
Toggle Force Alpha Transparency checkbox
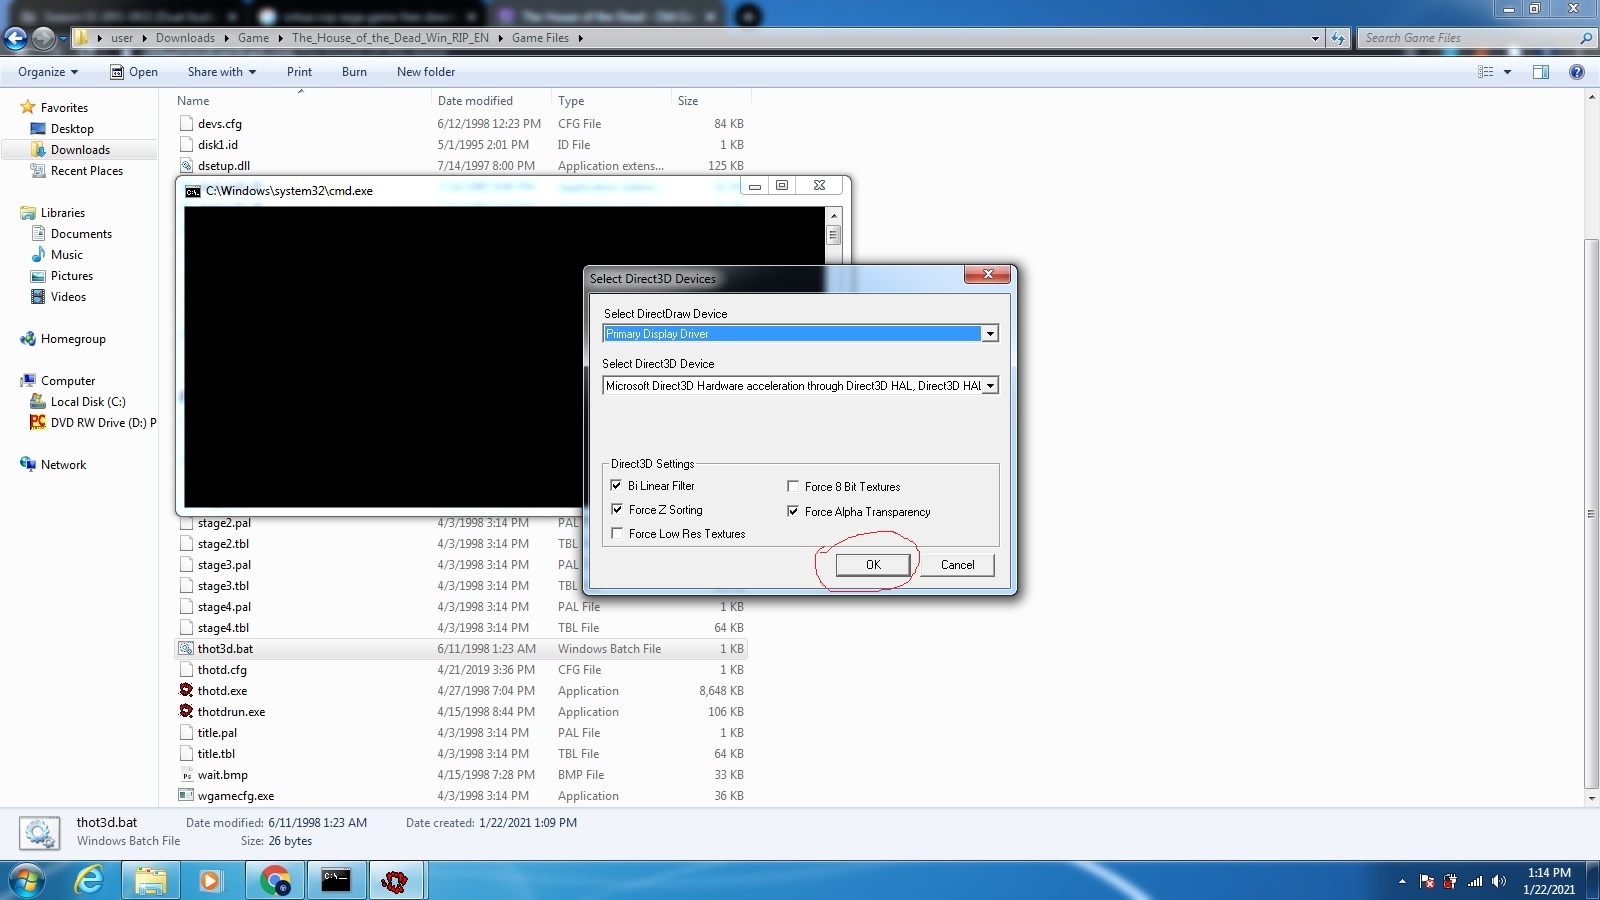point(793,511)
